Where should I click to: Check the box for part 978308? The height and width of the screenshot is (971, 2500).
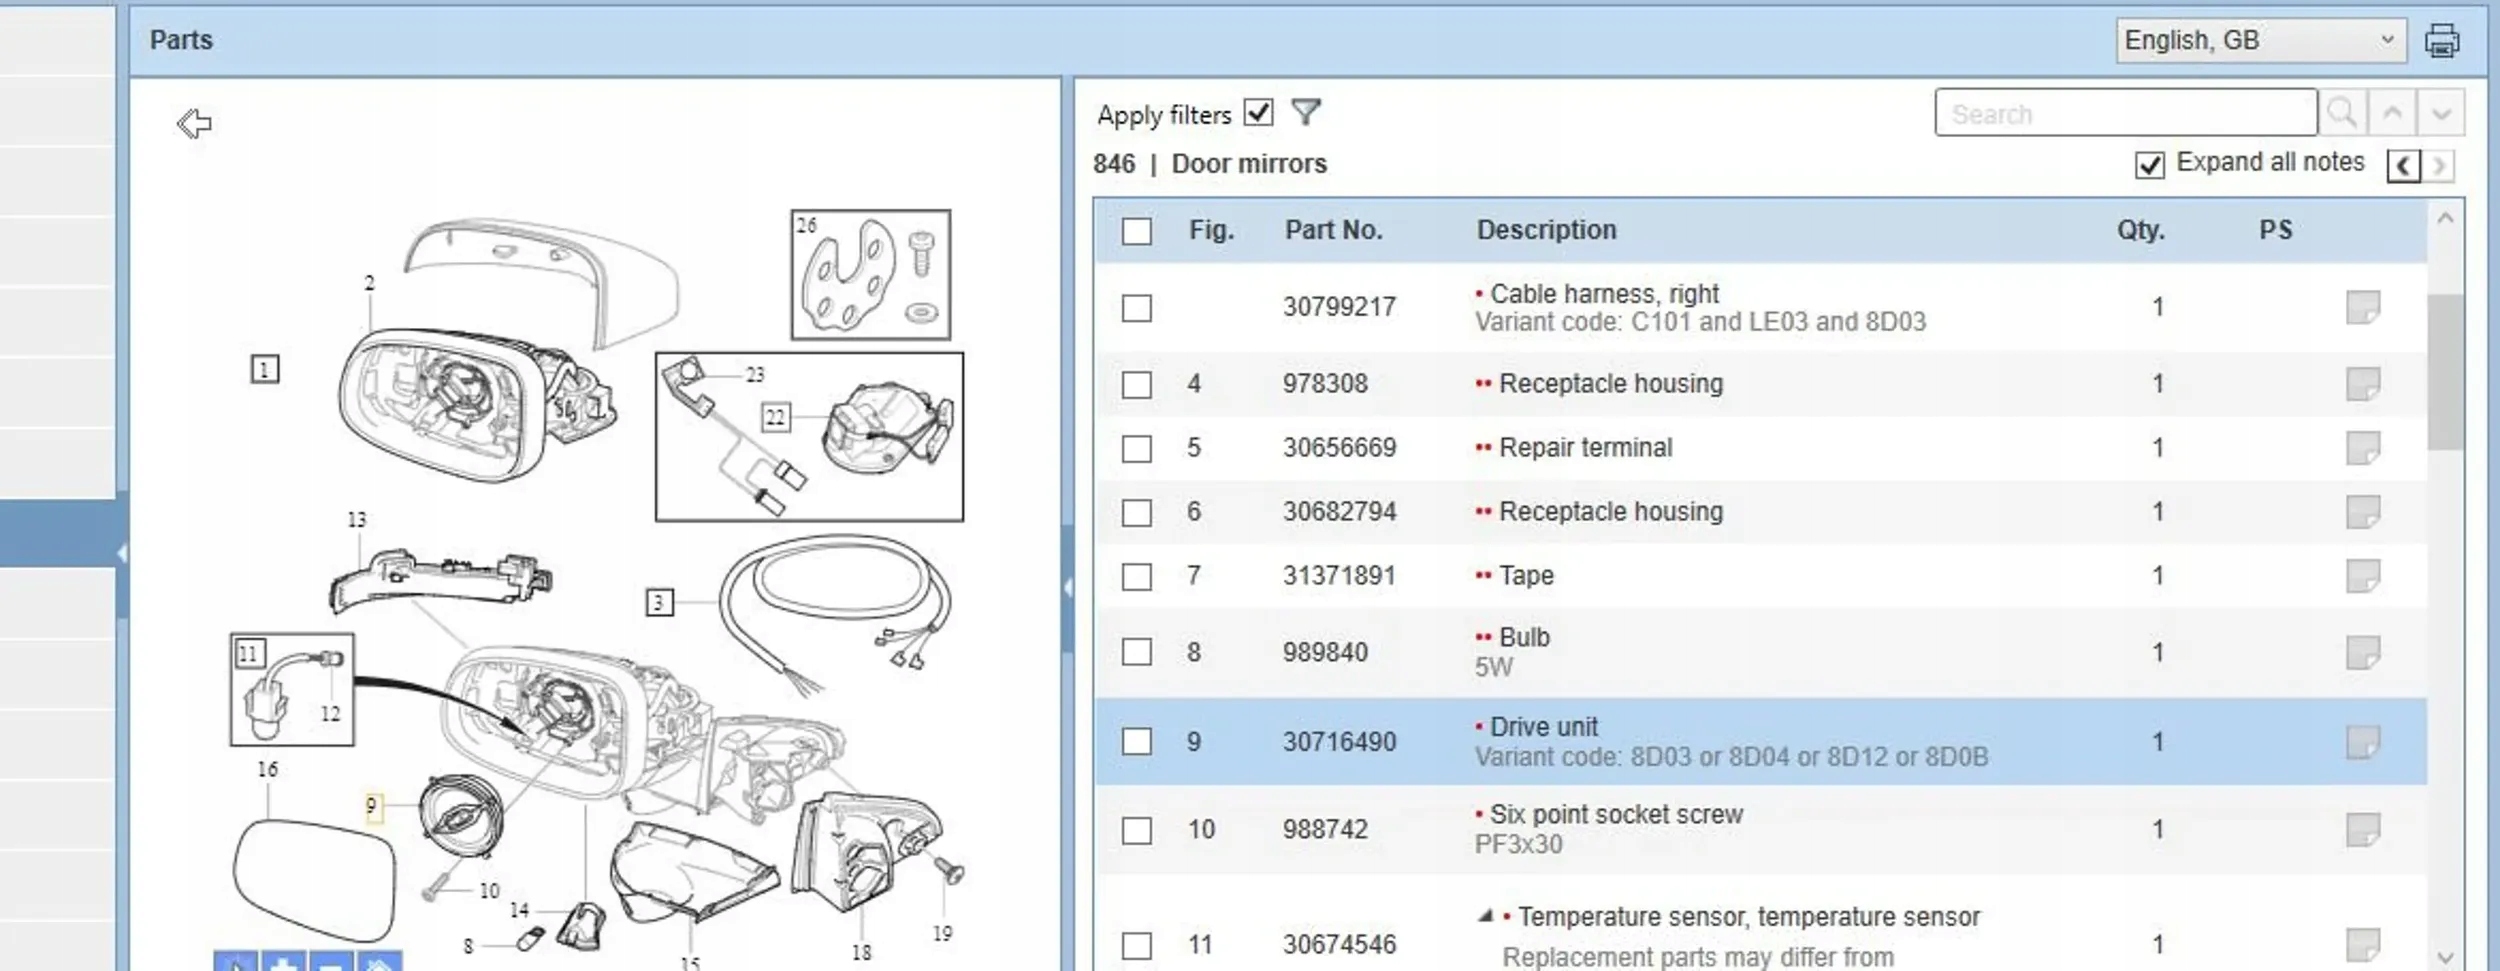point(1137,385)
